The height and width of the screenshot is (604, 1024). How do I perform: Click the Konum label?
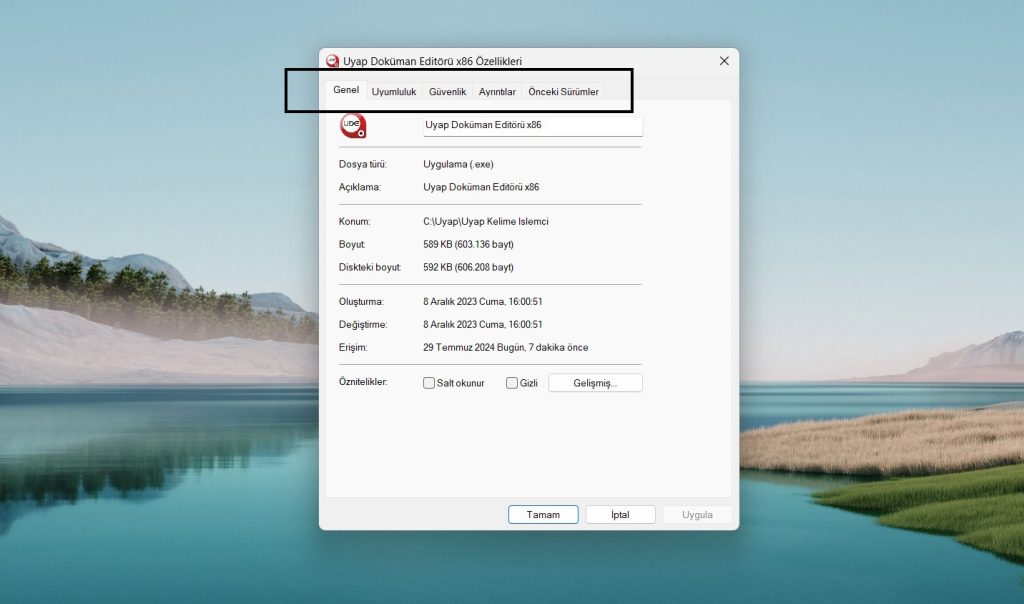click(355, 221)
